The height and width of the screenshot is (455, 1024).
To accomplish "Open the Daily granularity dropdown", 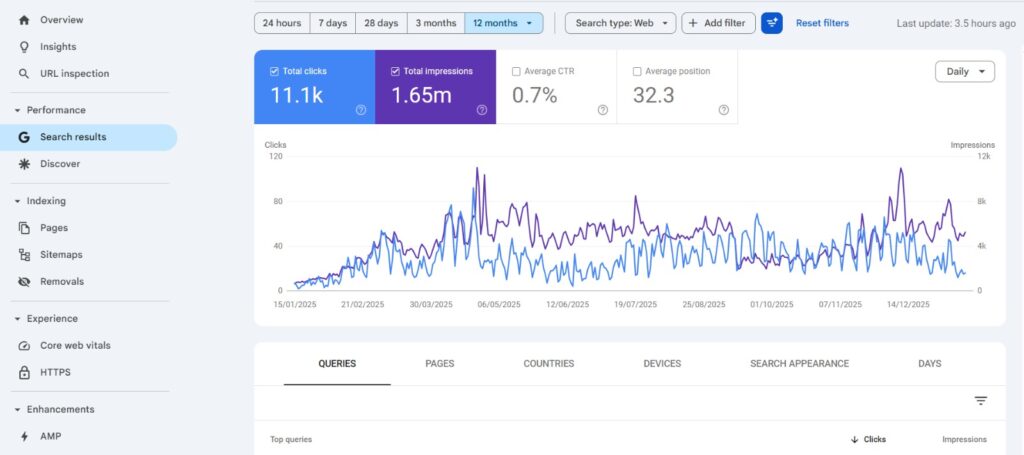I will click(965, 72).
